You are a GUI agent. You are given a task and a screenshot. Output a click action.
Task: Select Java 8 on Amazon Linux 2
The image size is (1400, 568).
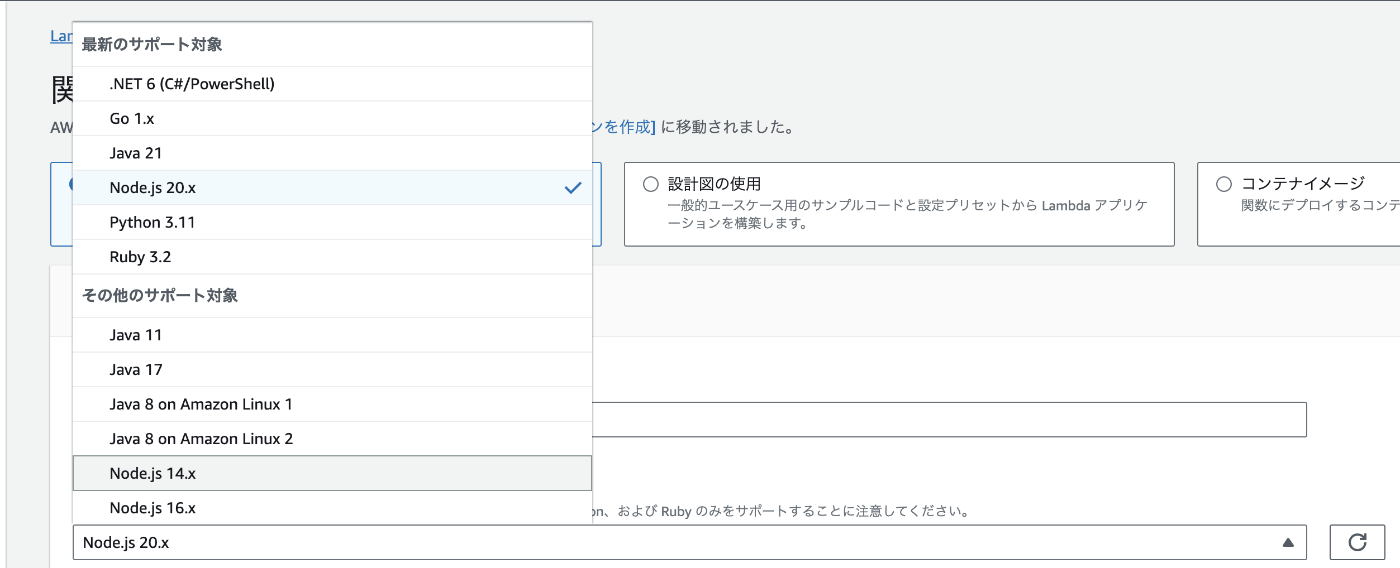coord(332,439)
